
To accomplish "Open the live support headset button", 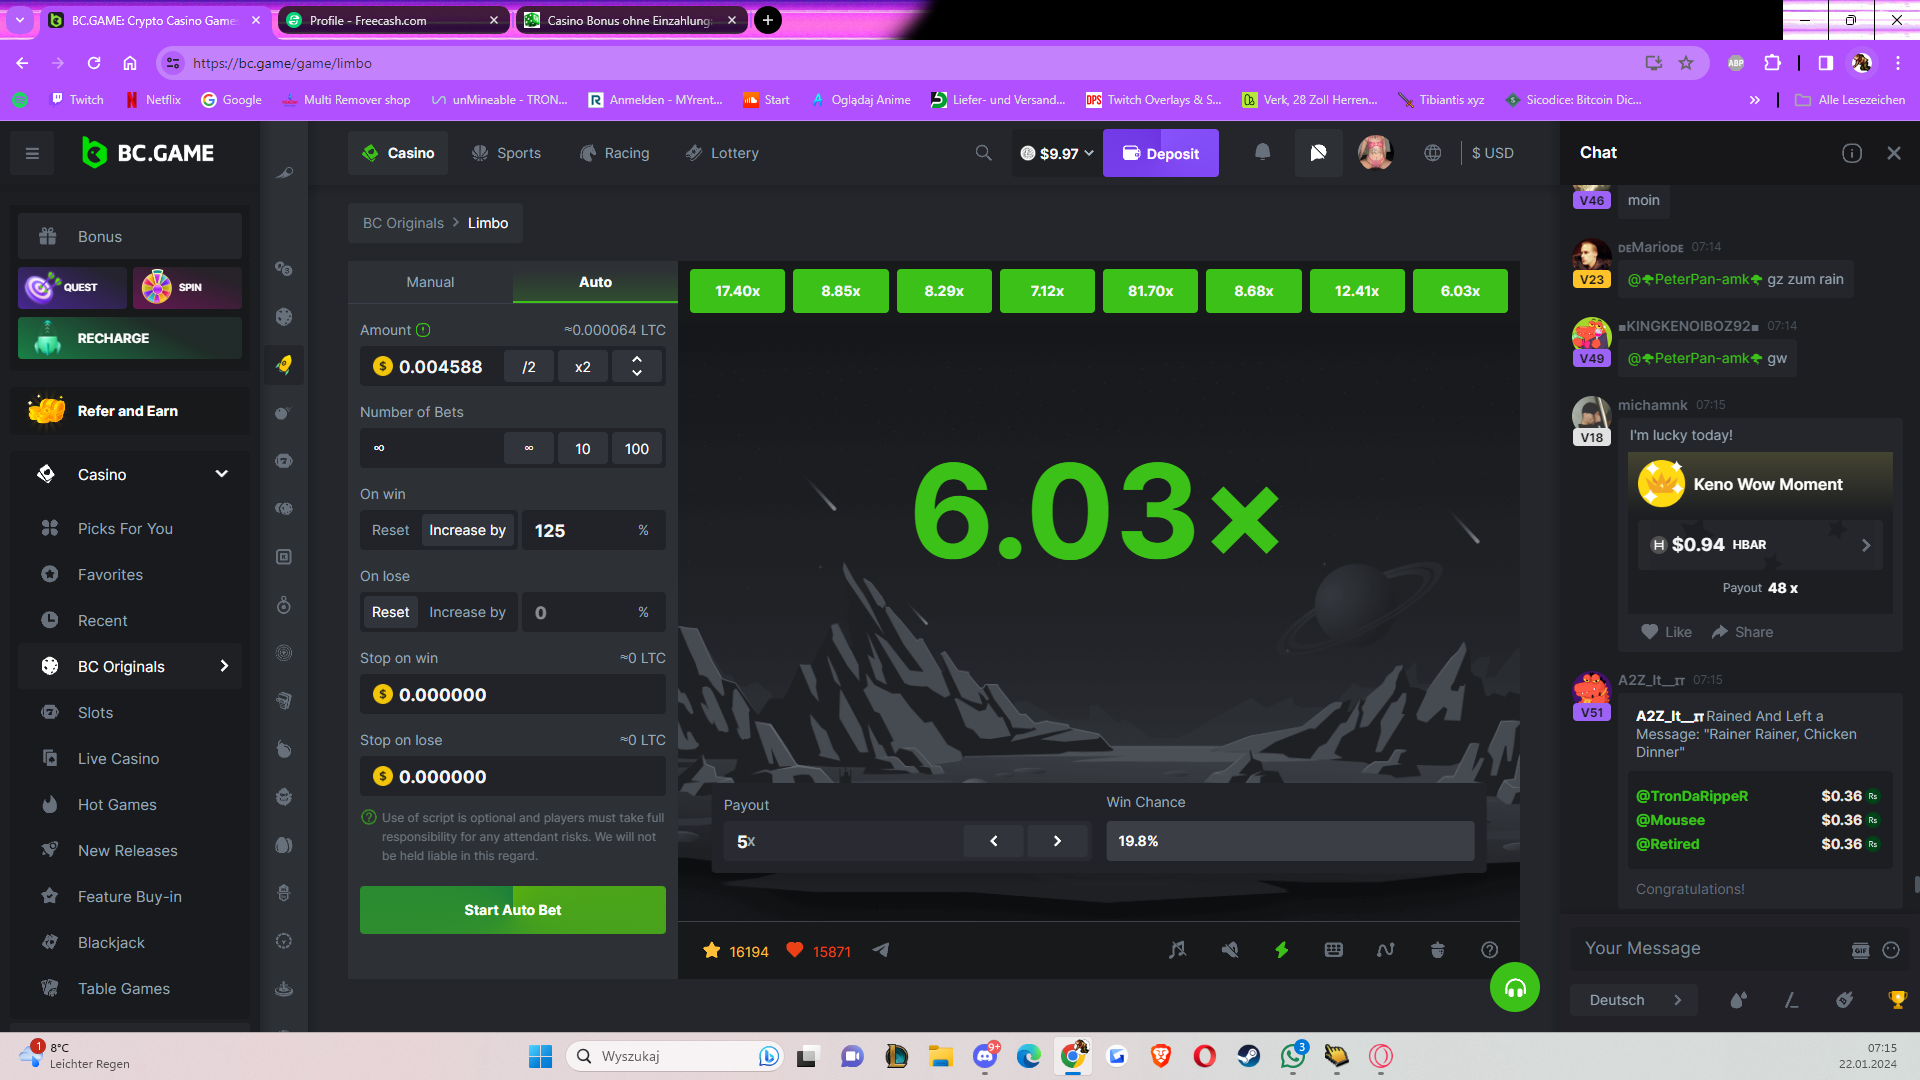I will click(x=1515, y=988).
